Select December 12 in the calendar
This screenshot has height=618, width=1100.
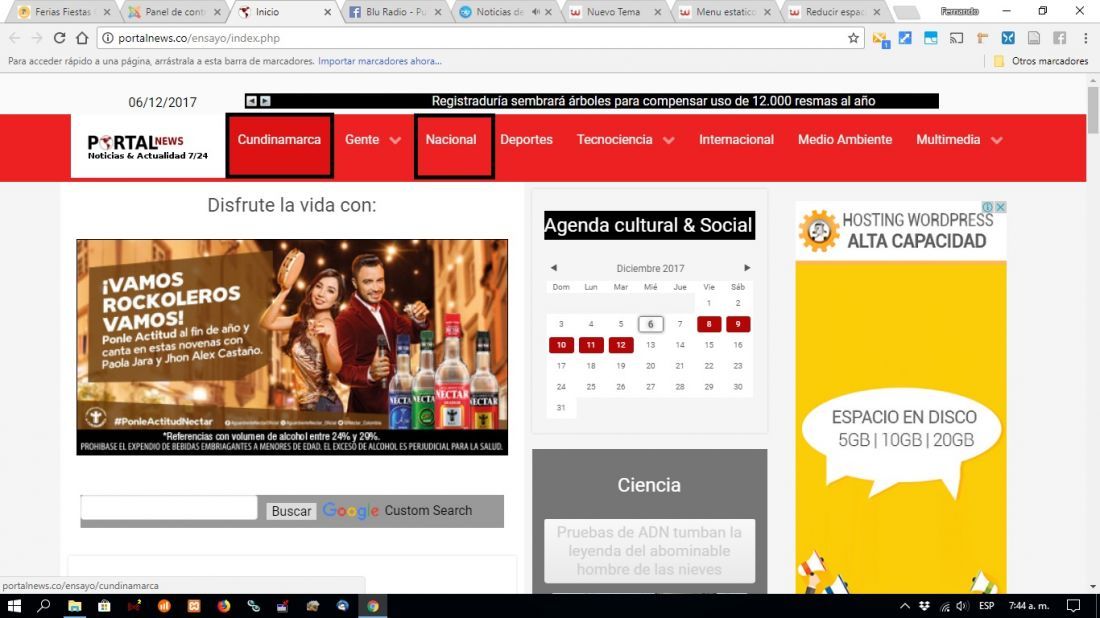pyautogui.click(x=621, y=345)
